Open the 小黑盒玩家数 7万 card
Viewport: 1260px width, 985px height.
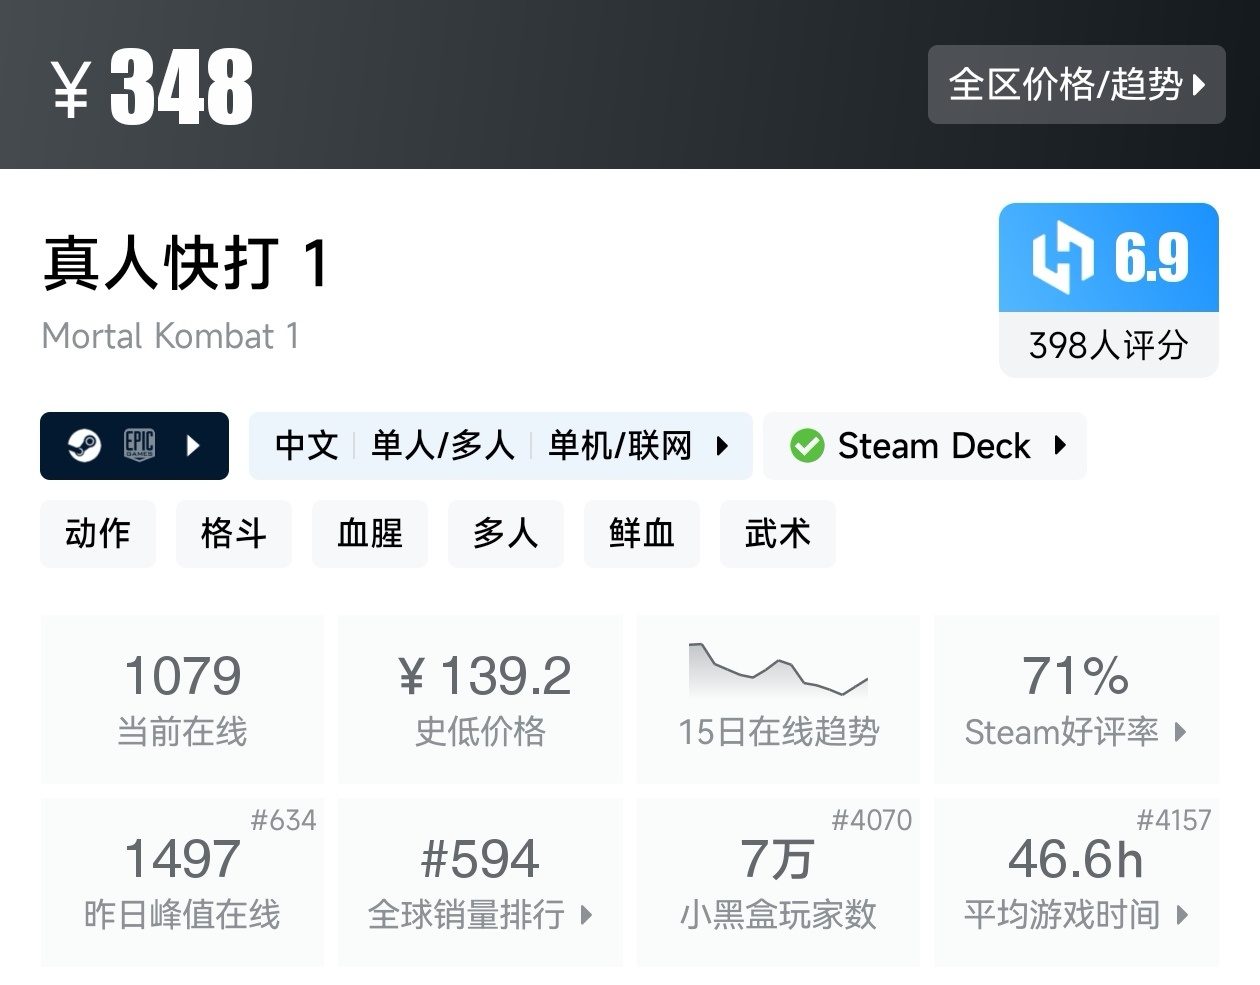click(778, 882)
